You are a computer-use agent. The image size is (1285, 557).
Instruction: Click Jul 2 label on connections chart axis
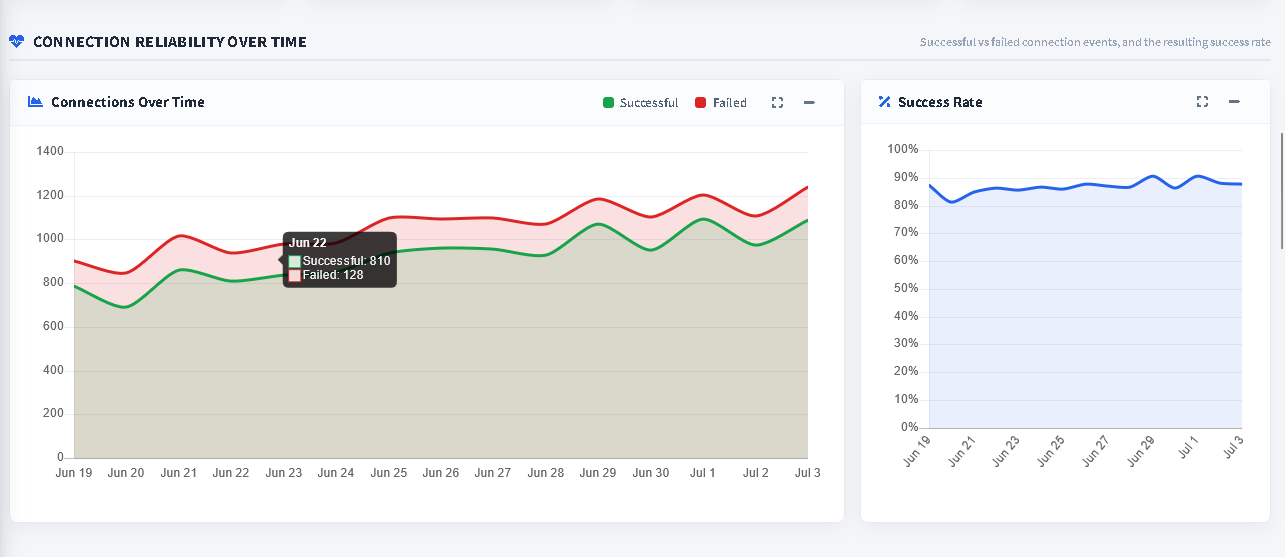tap(755, 473)
